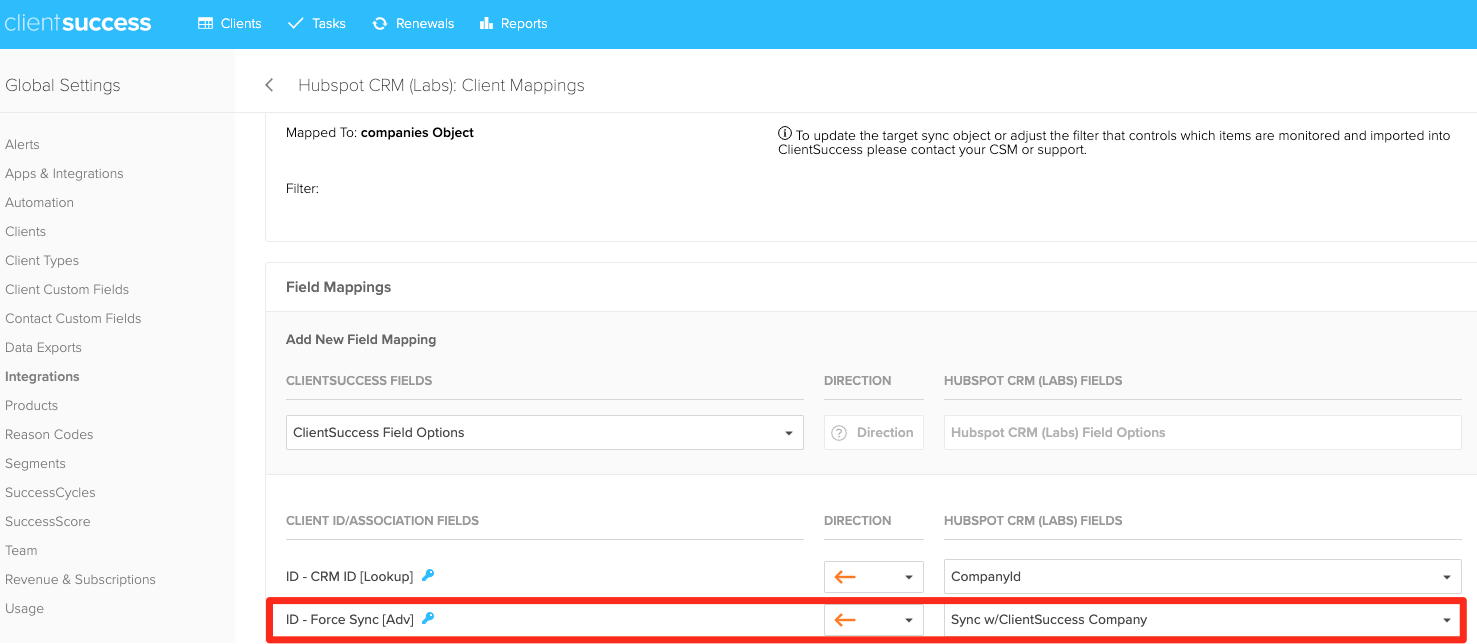The width and height of the screenshot is (1477, 644).
Task: Click the key icon next to ID - Force Sync [Adv]
Action: 428,618
